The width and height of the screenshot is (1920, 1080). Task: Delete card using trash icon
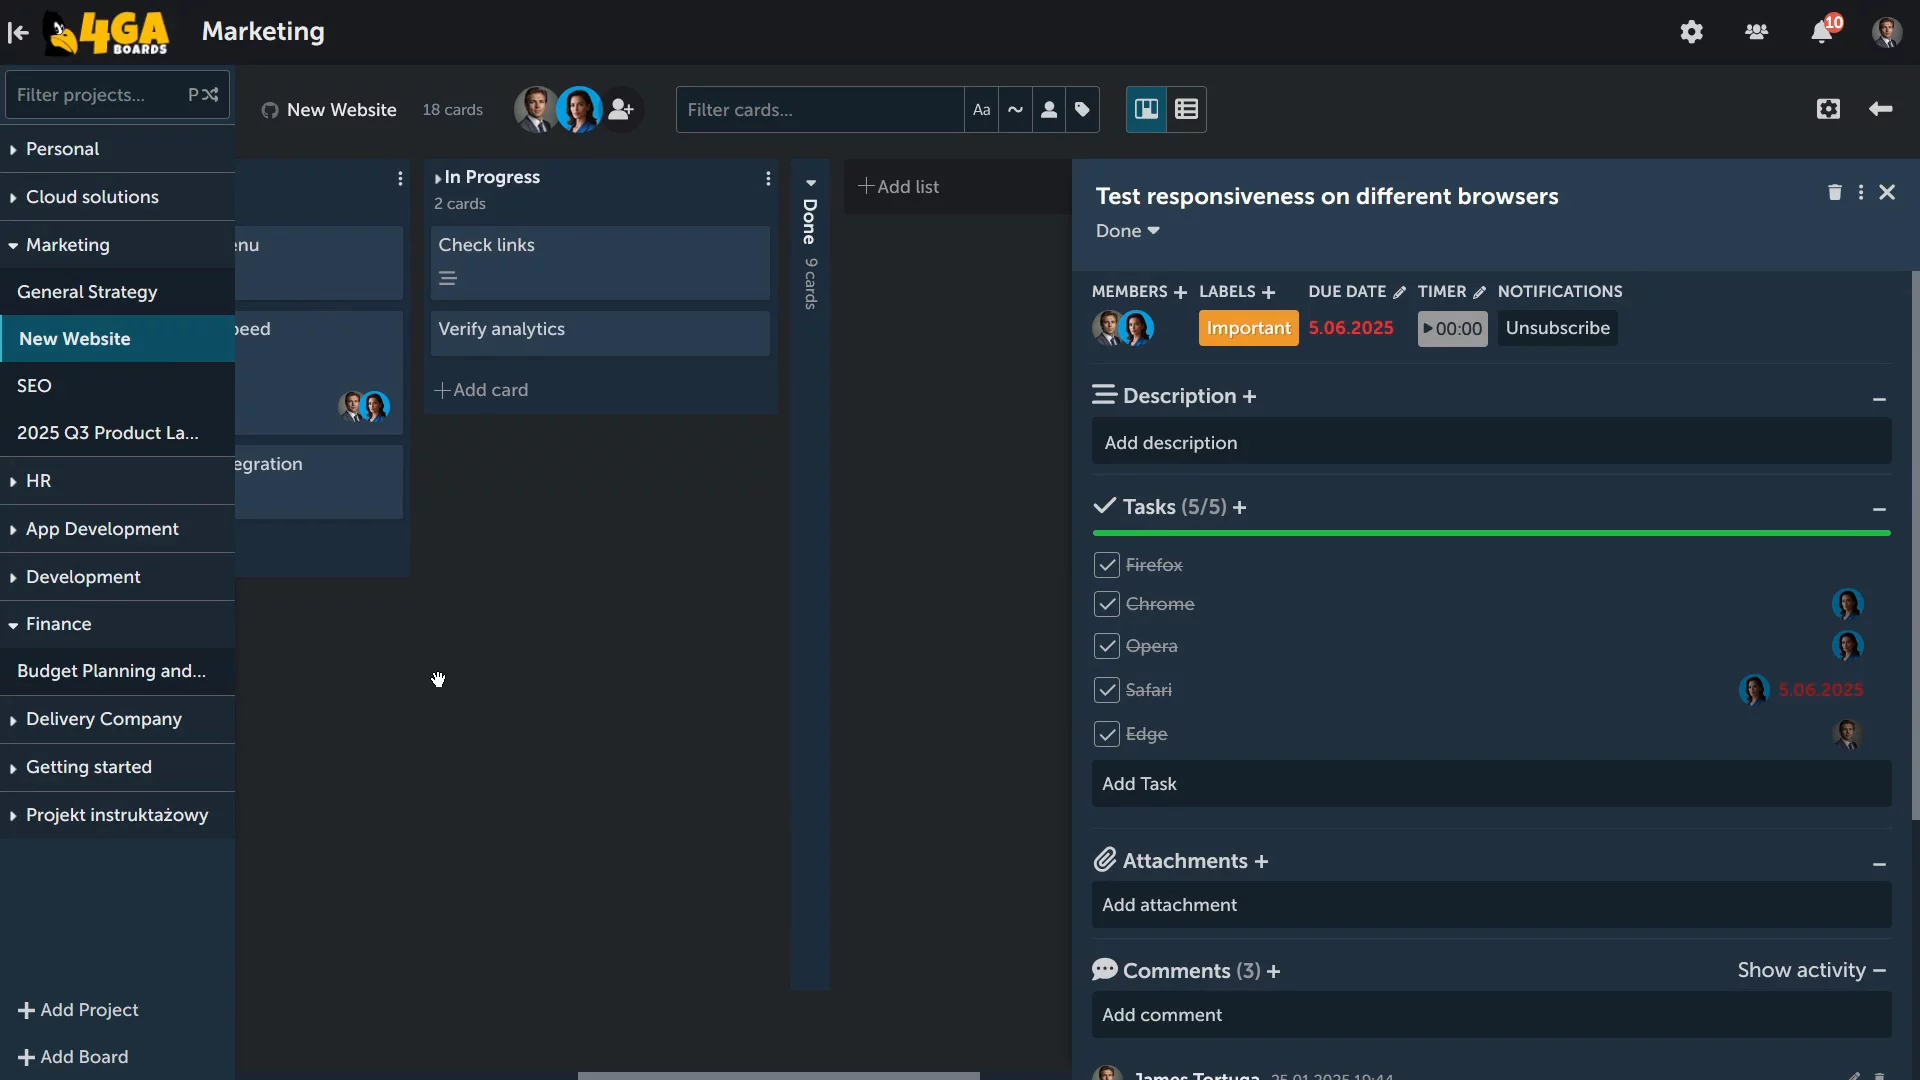click(1835, 192)
